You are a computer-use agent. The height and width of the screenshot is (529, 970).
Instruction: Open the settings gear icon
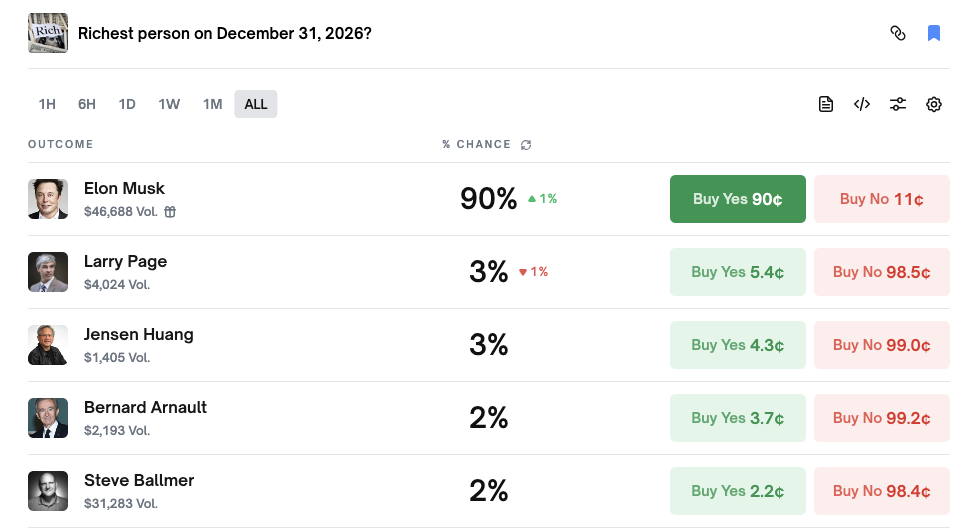click(934, 104)
